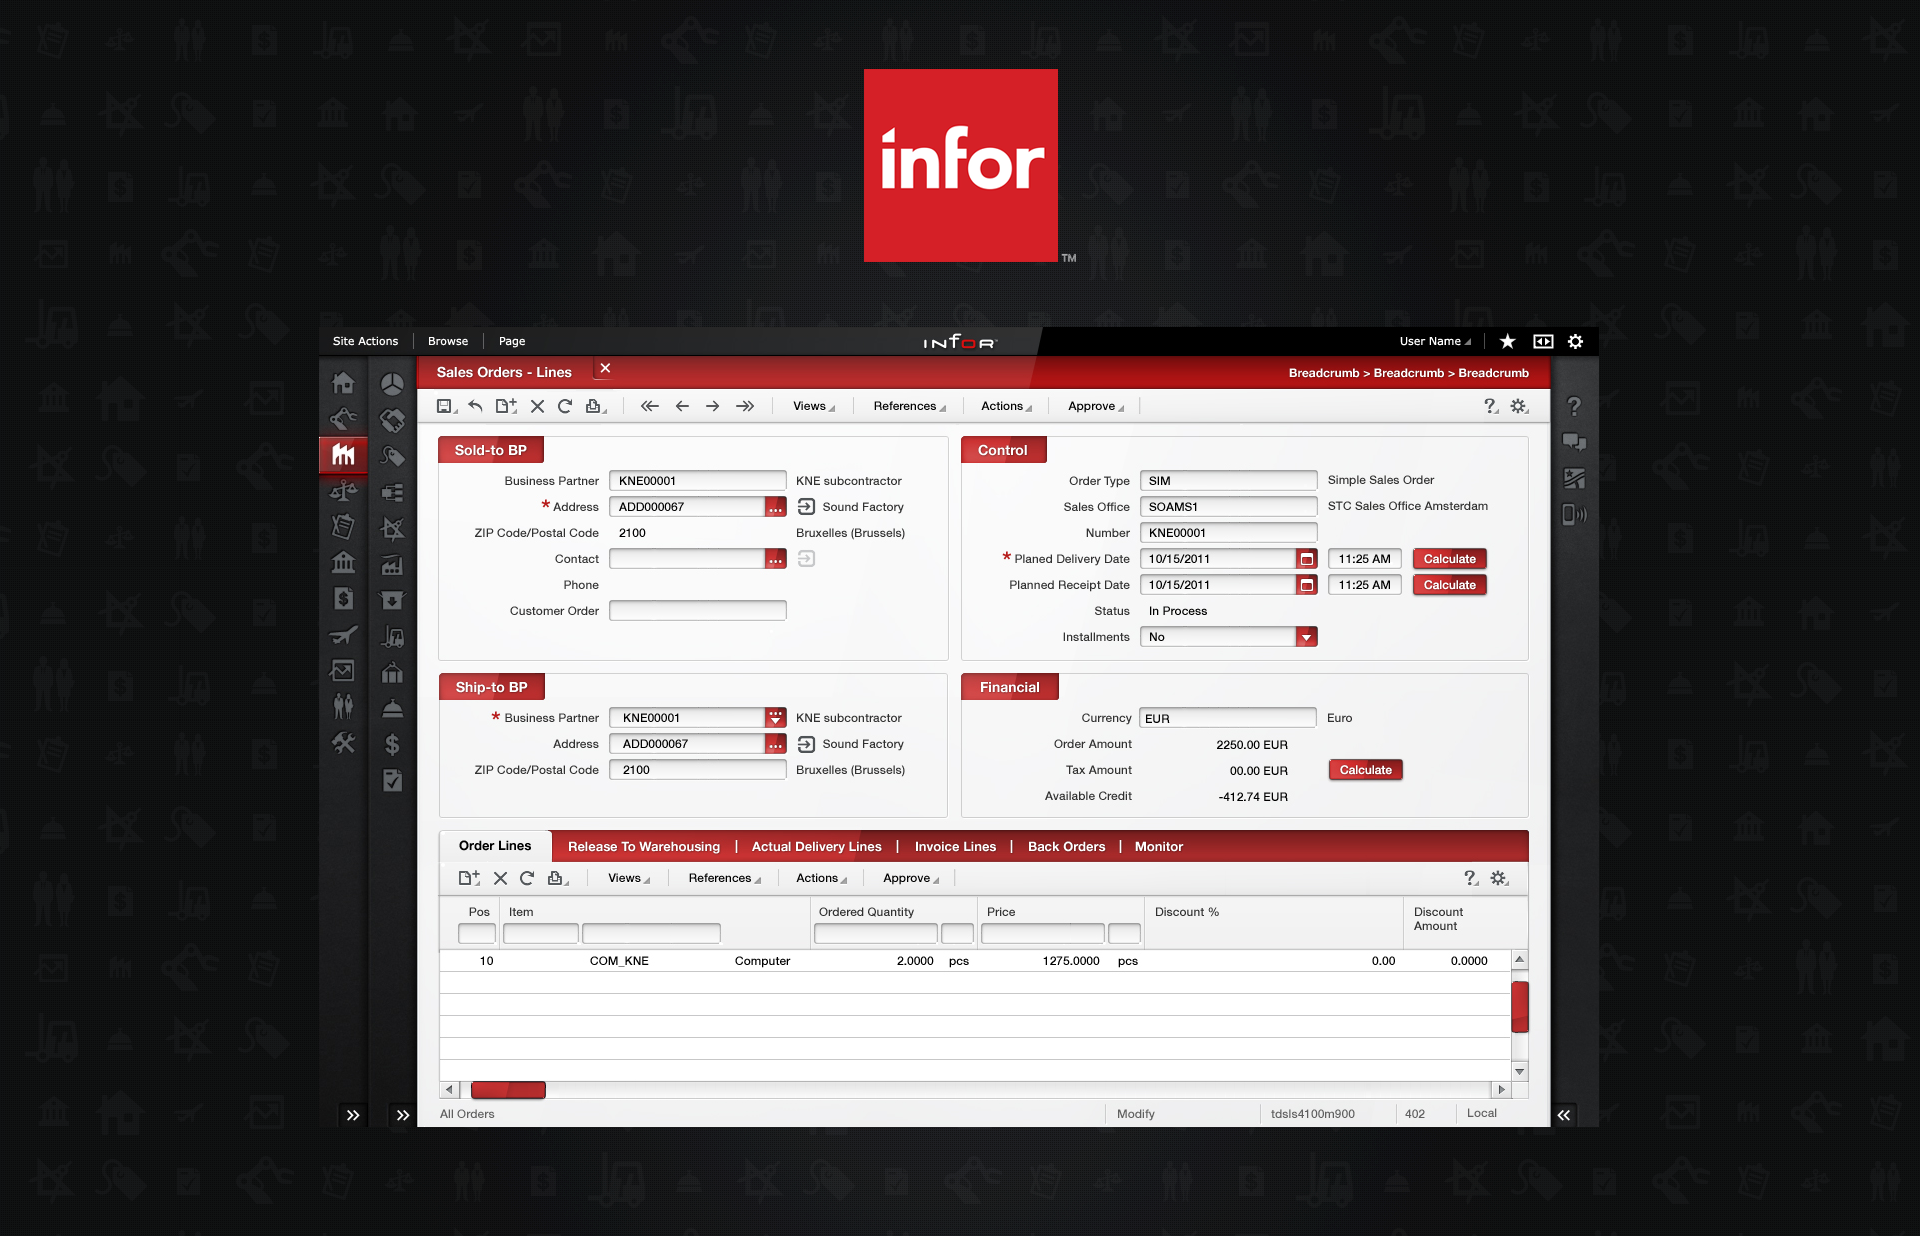The image size is (1920, 1236).
Task: Click the two people sidebar icon
Action: point(343,706)
